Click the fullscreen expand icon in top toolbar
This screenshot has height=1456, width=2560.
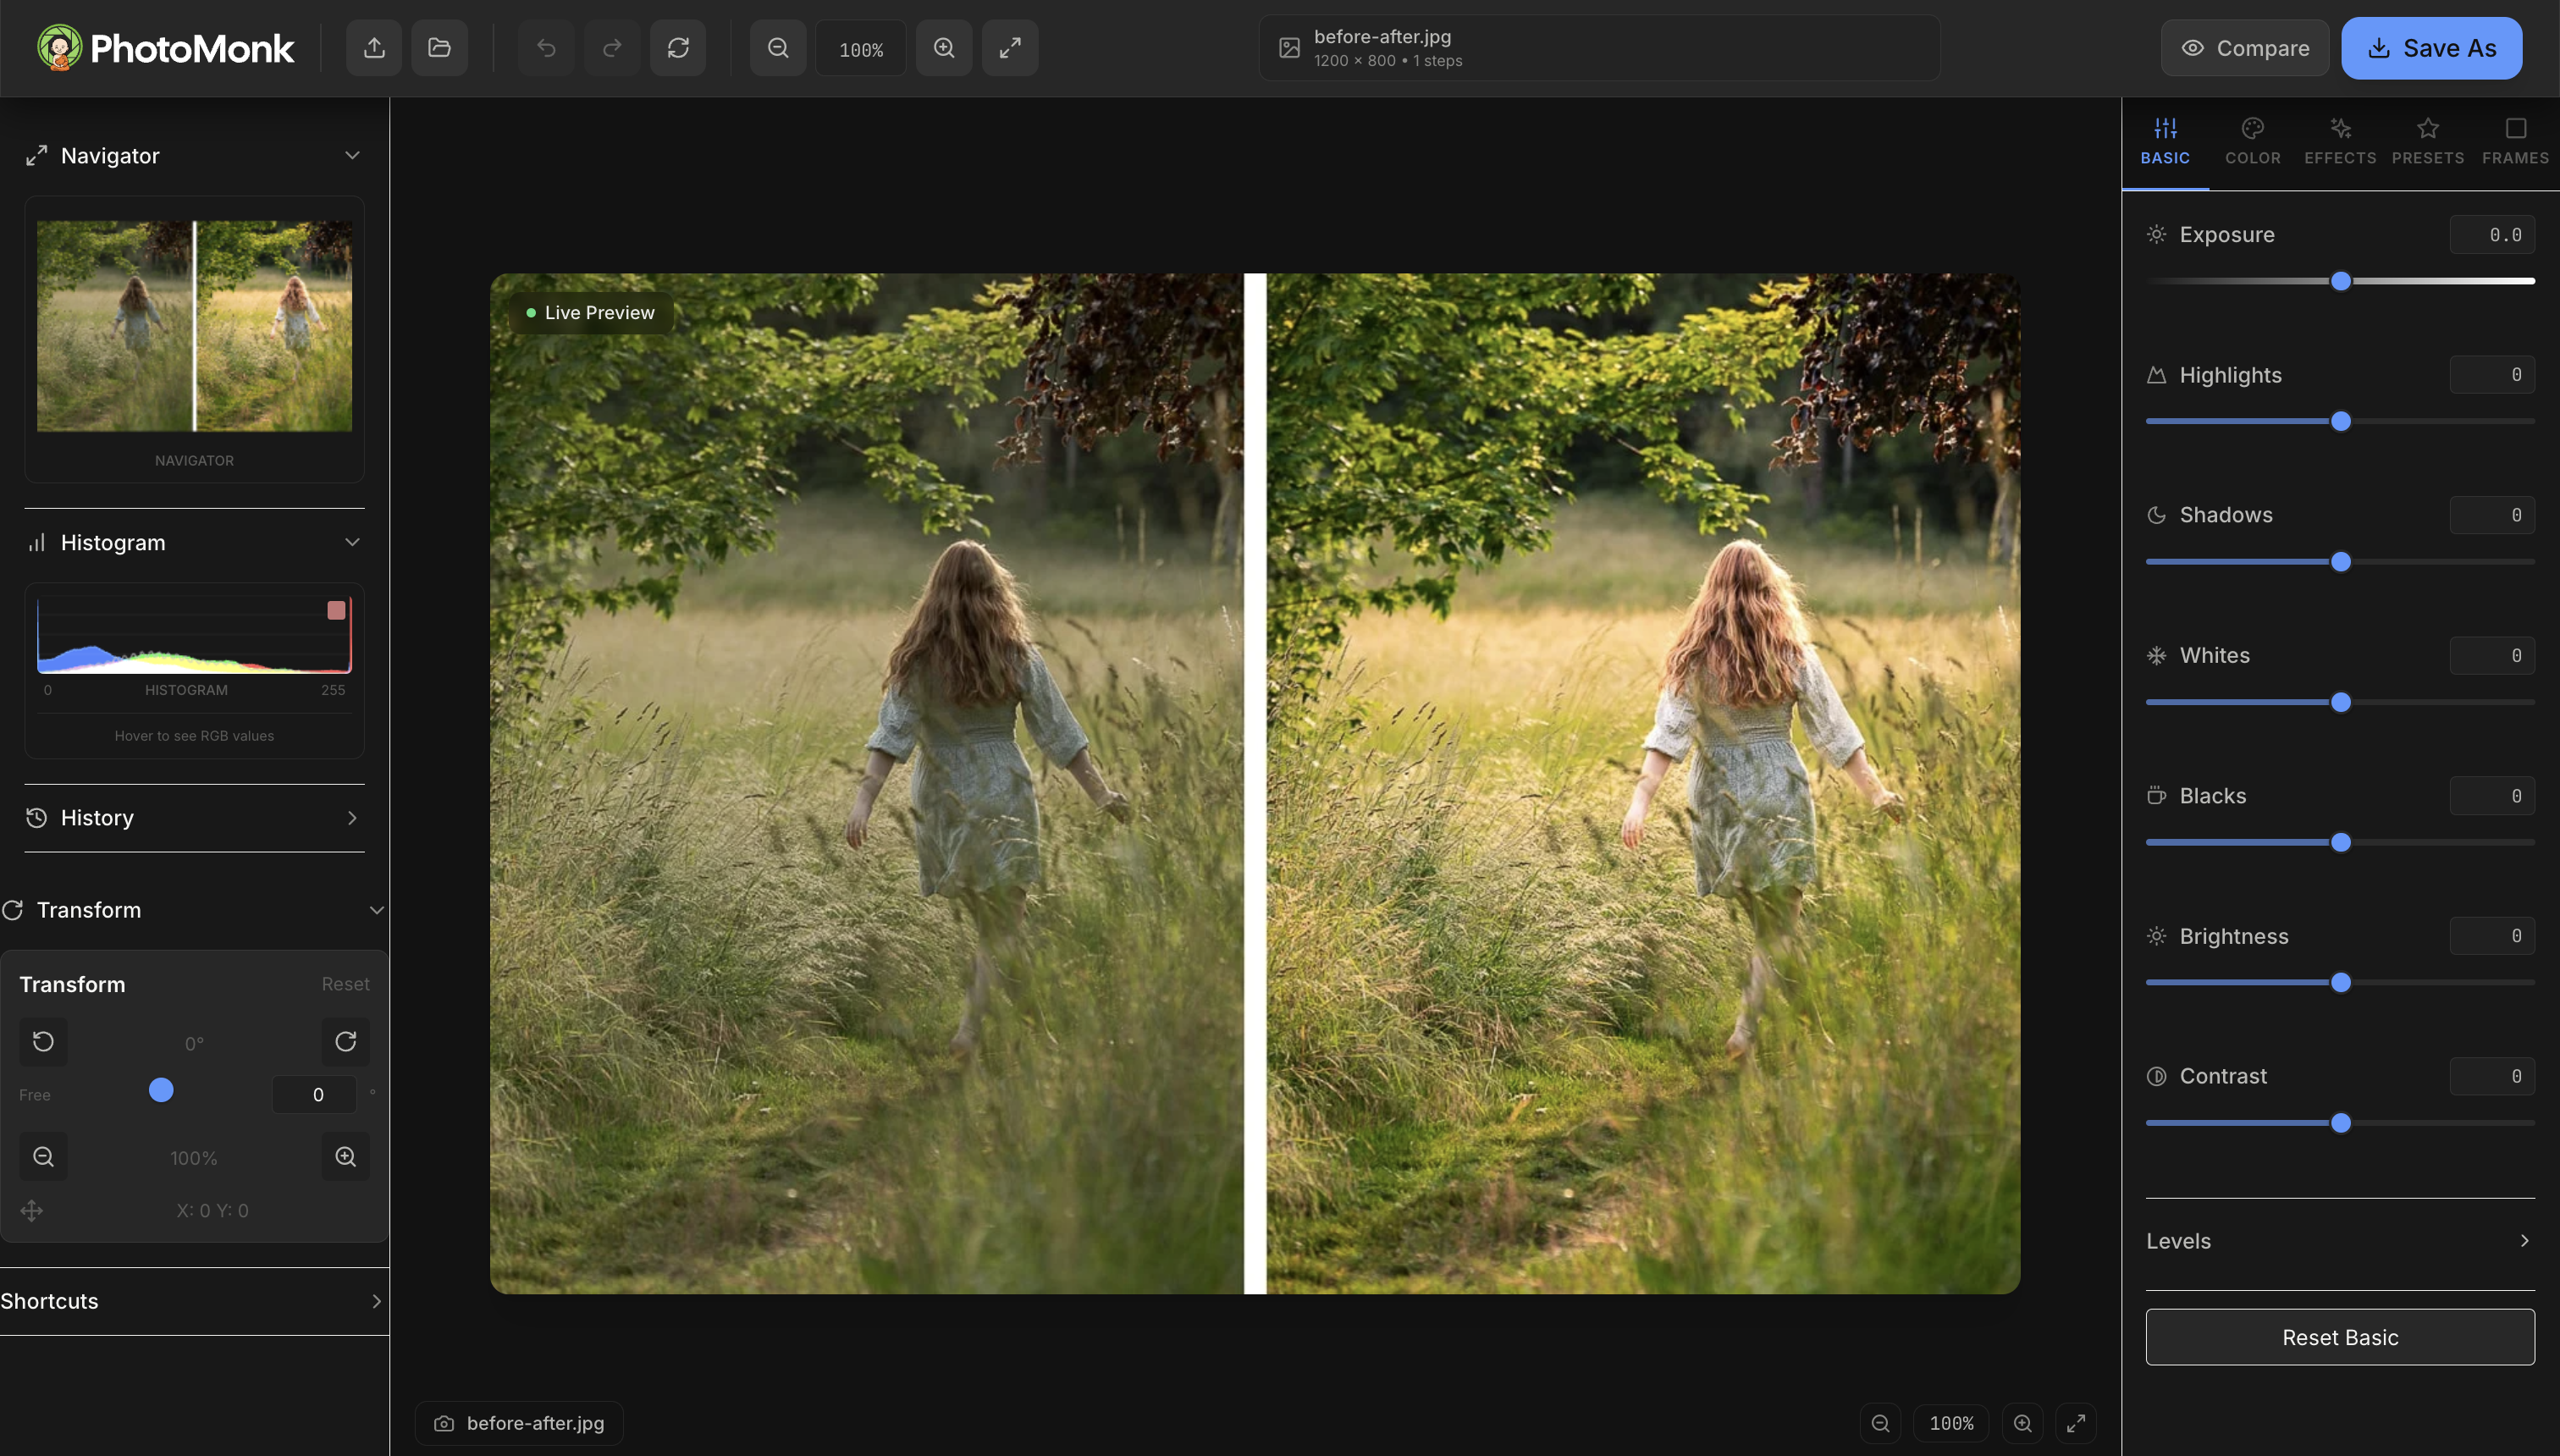coord(1010,48)
